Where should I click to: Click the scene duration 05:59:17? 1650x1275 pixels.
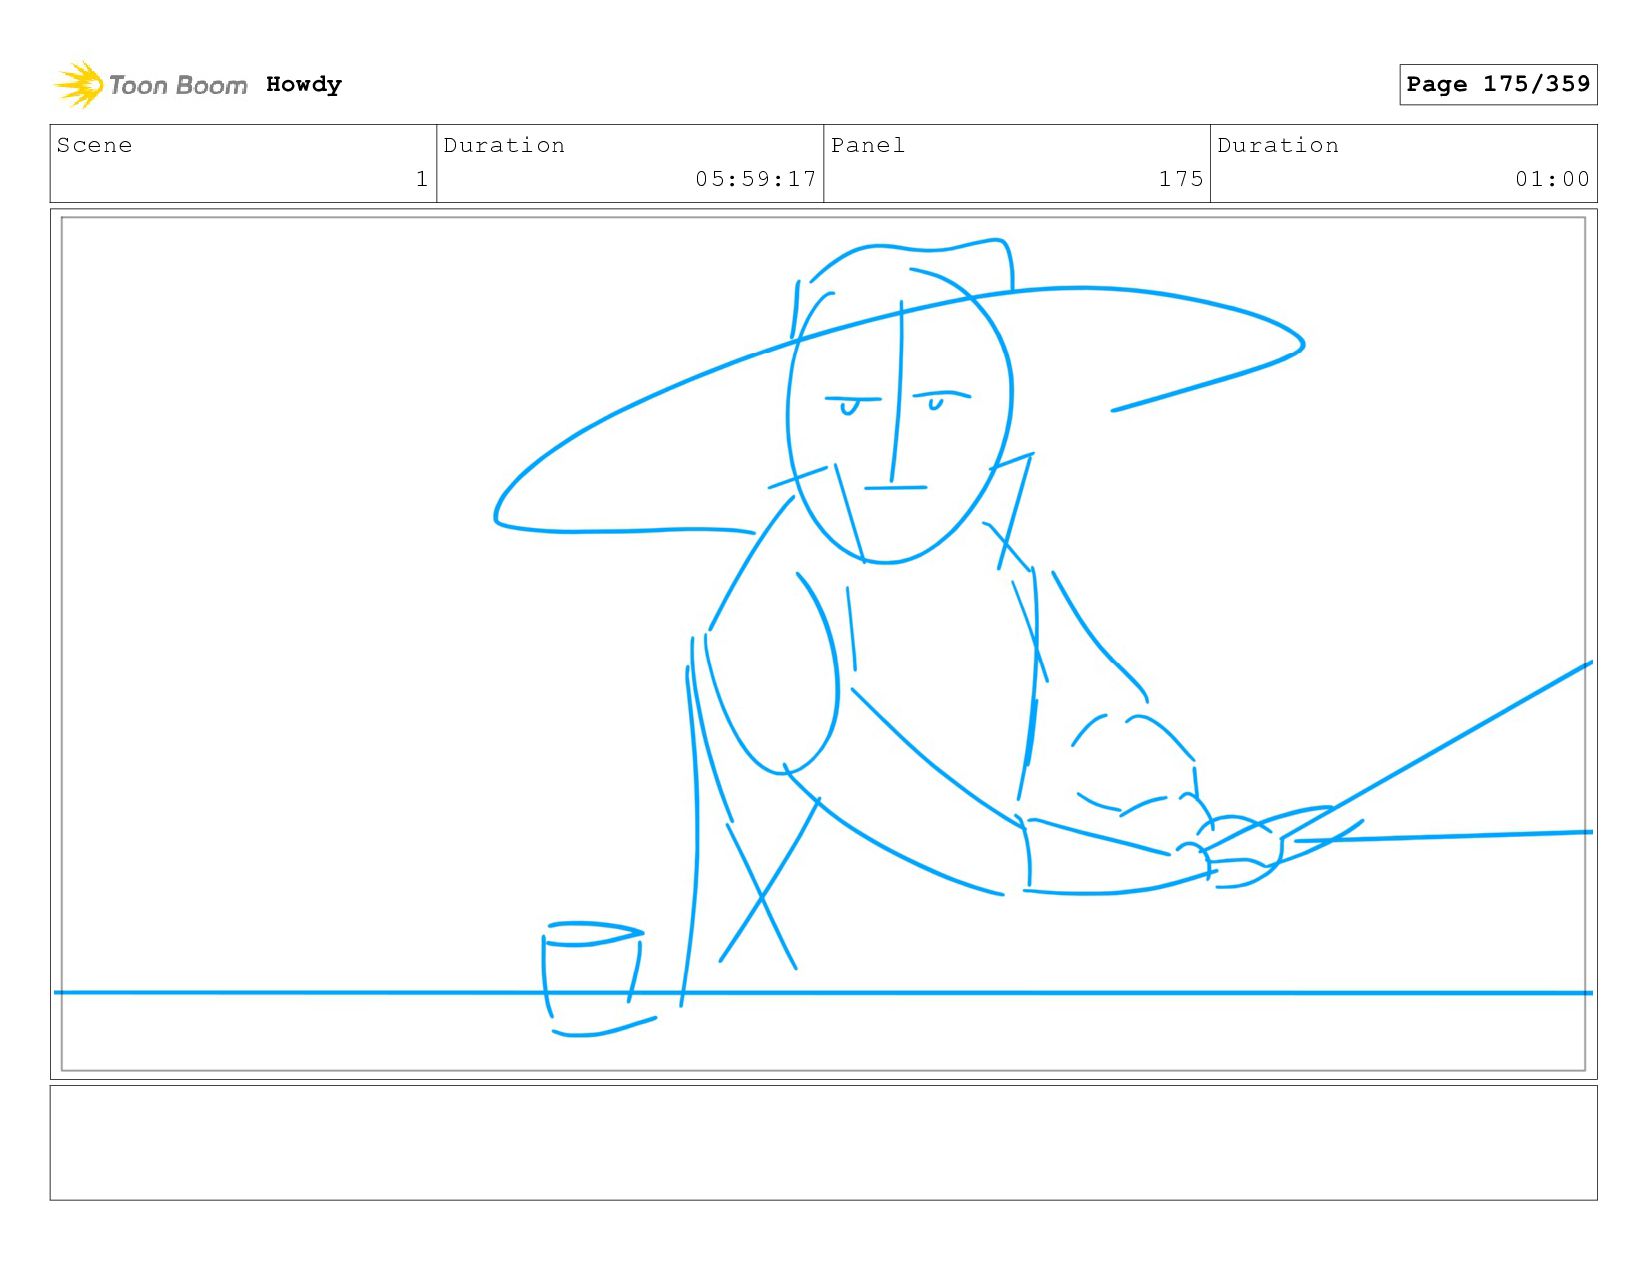pyautogui.click(x=756, y=179)
